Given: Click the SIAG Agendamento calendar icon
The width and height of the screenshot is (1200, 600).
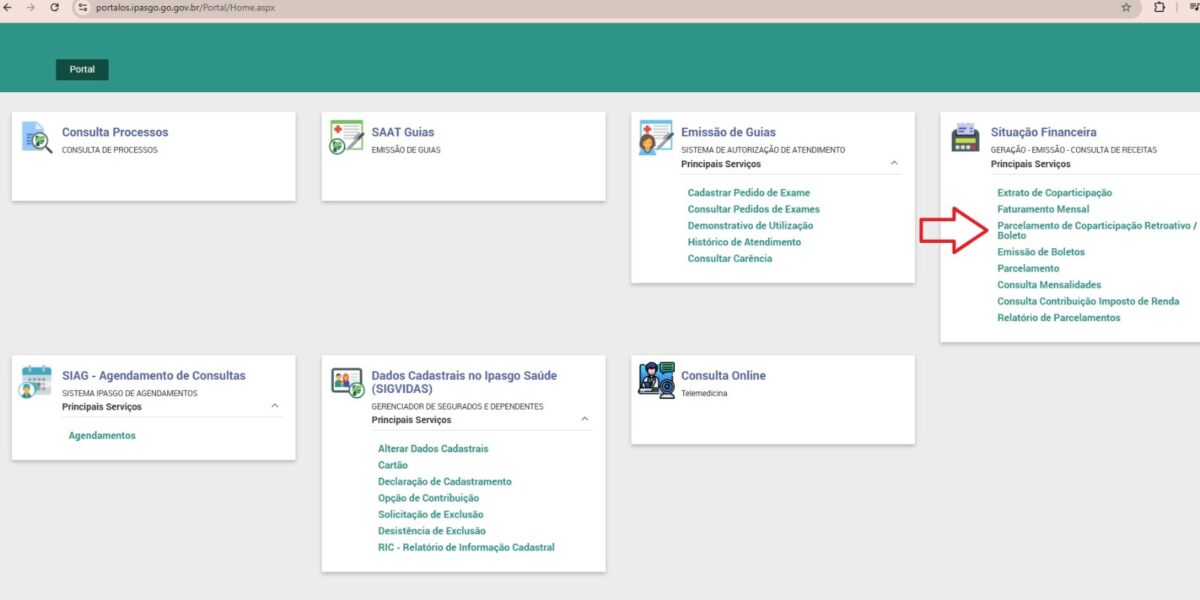Looking at the screenshot, I should (x=36, y=381).
